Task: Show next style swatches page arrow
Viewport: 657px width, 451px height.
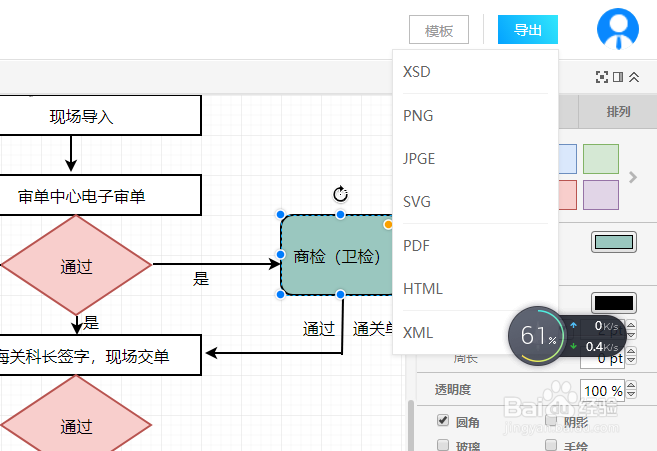Action: (633, 177)
